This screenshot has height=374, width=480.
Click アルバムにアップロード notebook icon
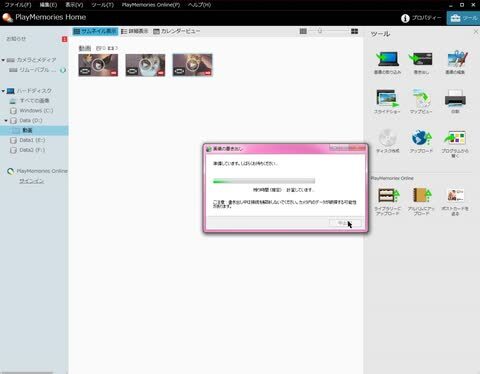point(421,195)
